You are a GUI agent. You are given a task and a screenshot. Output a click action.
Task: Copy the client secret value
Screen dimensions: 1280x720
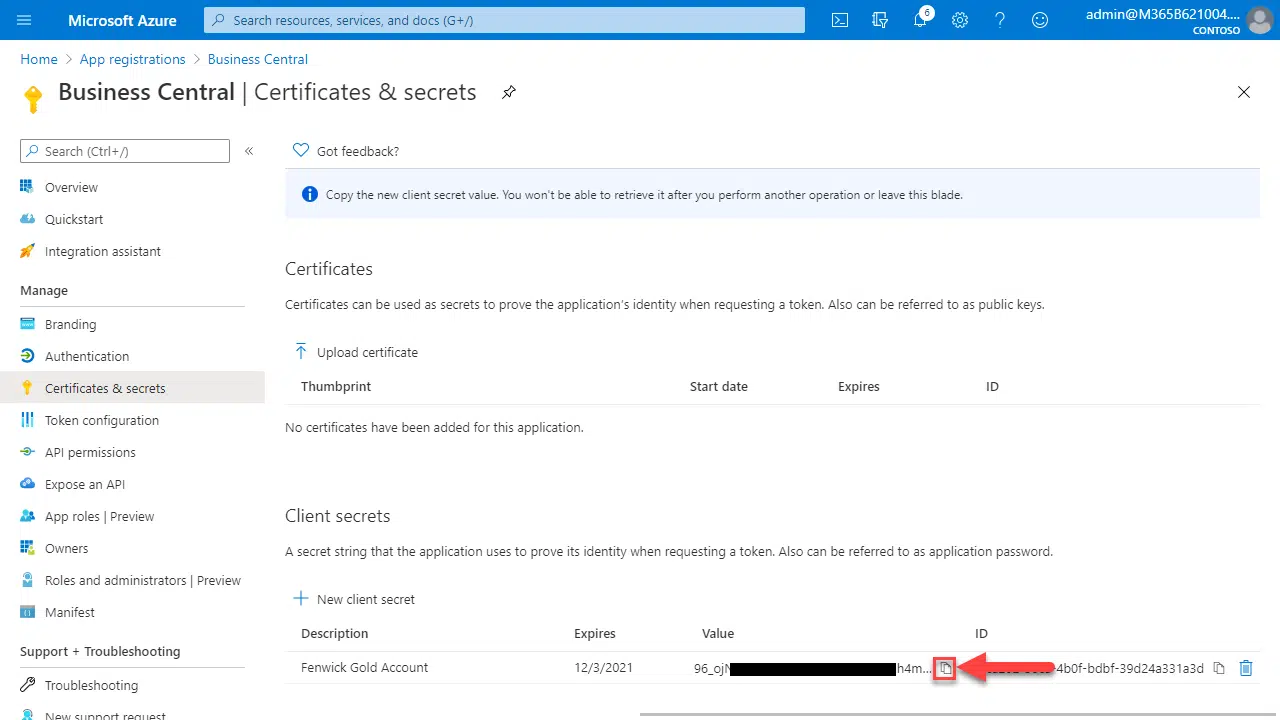point(945,668)
